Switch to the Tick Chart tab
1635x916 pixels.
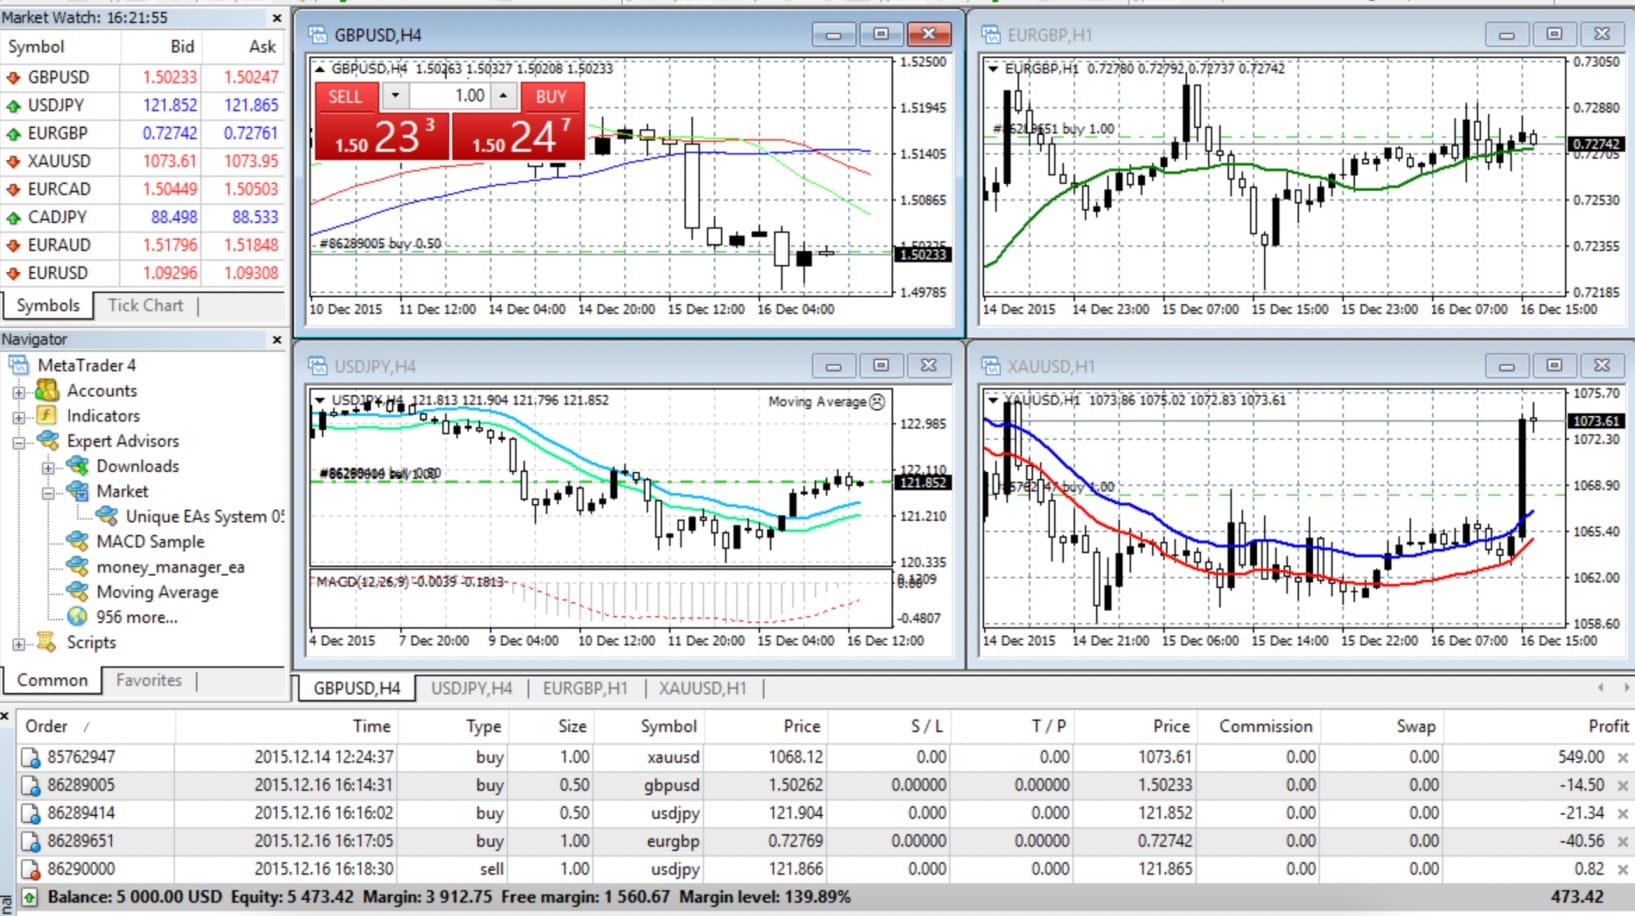146,305
